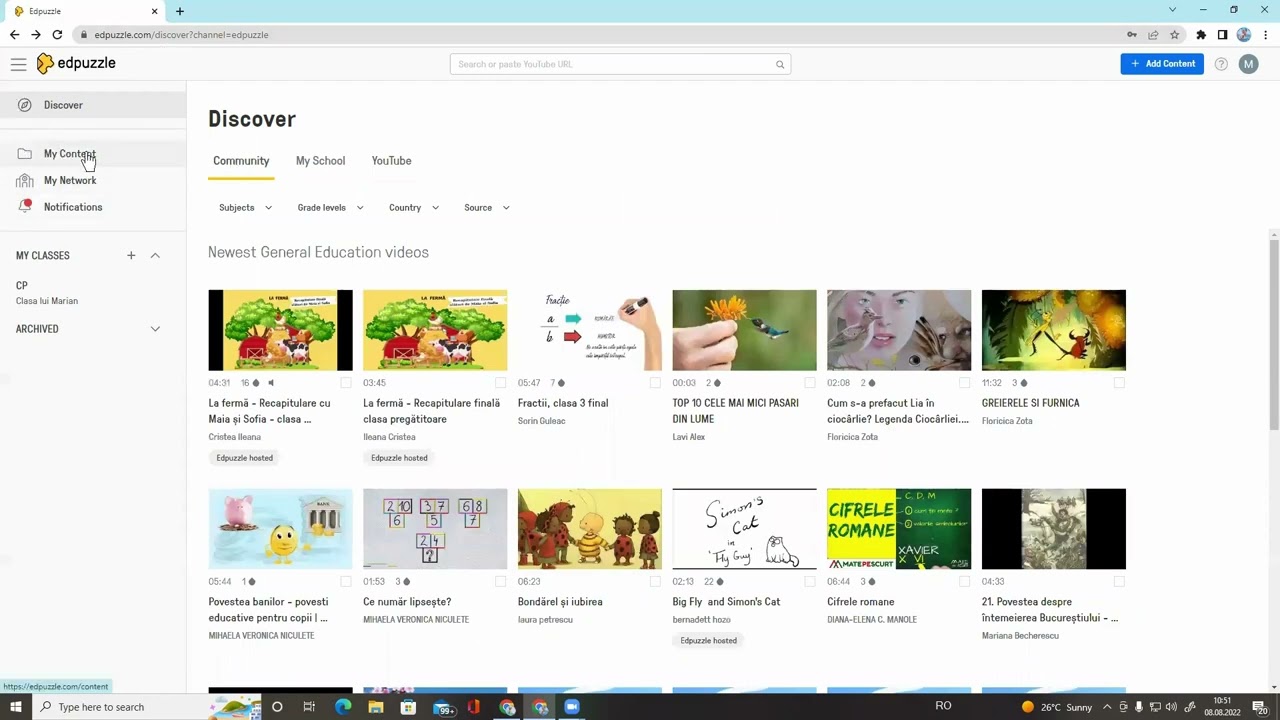Screen dimensions: 1280x720
Task: Open the Chrome menu dots
Action: [1264, 35]
